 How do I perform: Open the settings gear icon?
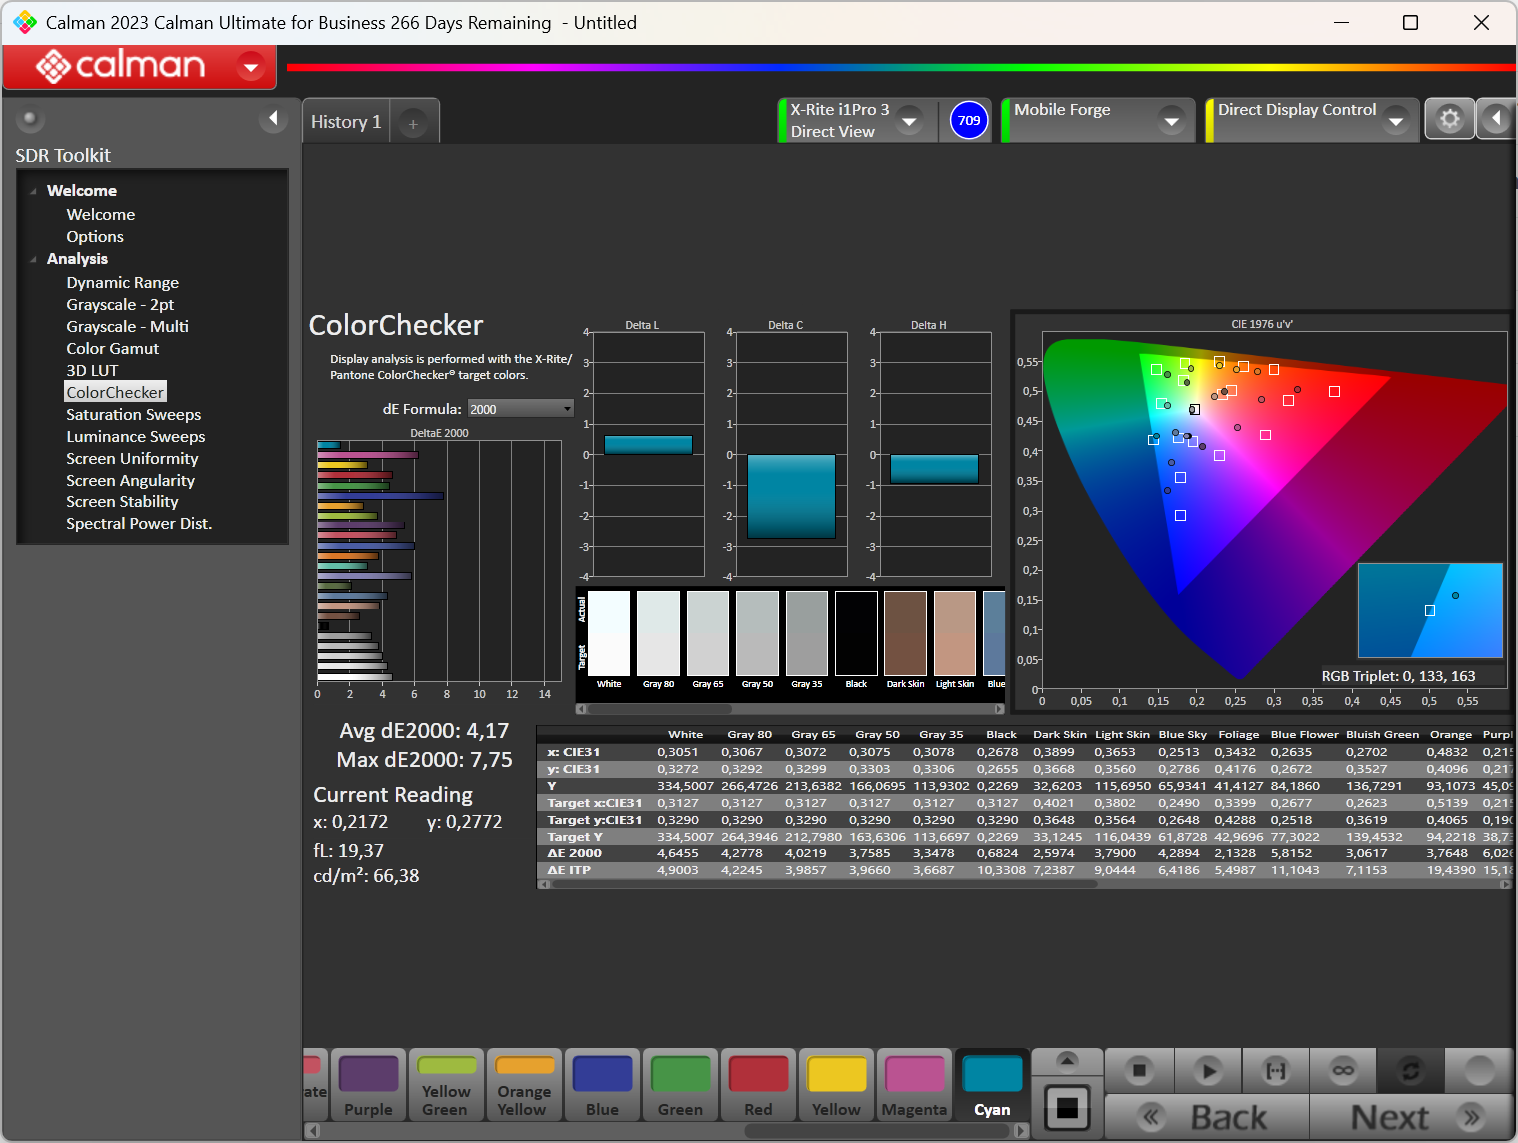coord(1448,120)
